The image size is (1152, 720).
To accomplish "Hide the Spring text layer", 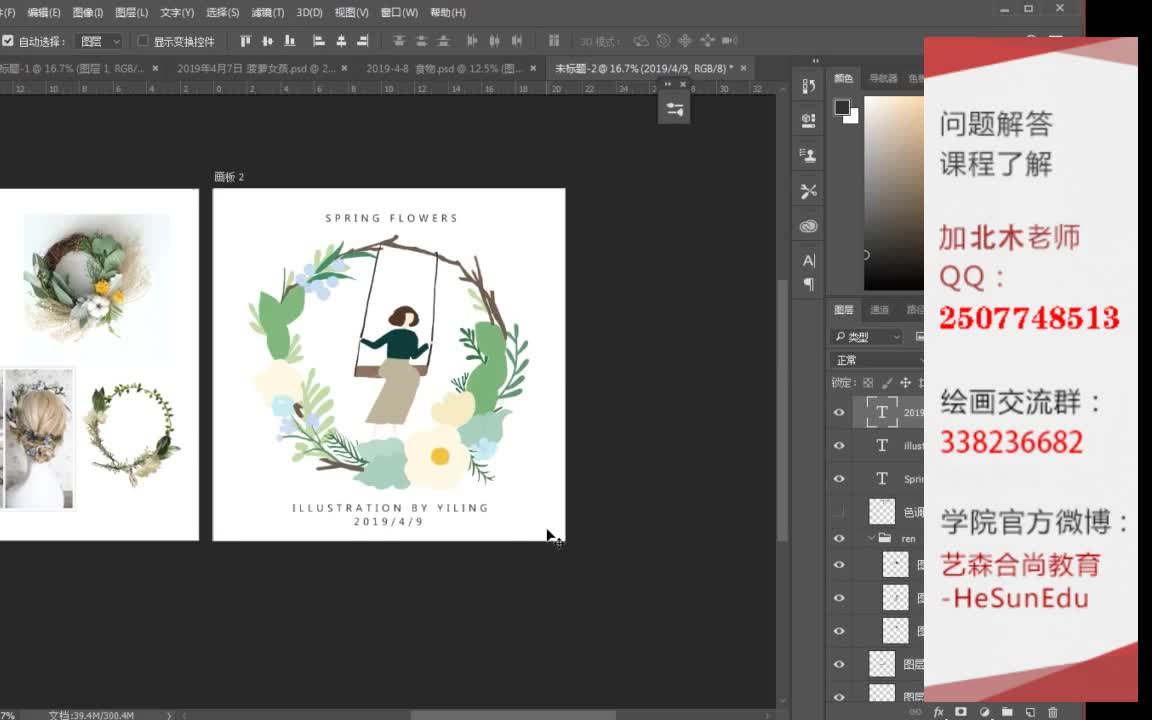I will point(838,478).
